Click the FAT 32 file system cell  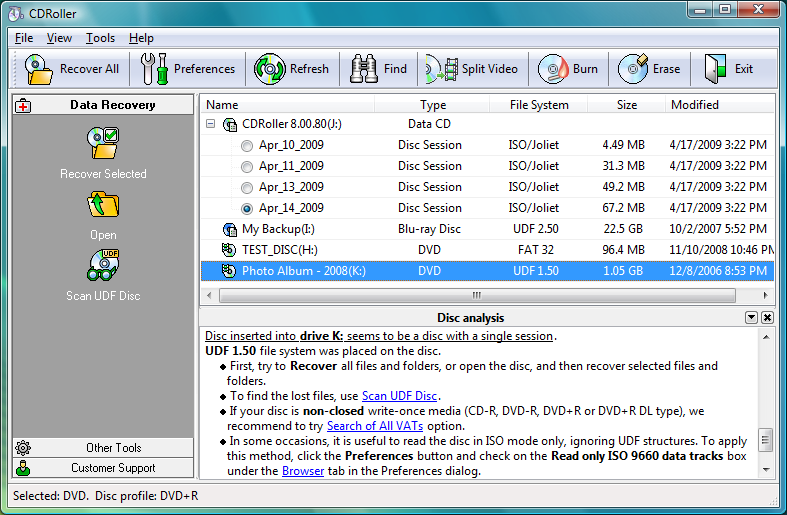[536, 249]
